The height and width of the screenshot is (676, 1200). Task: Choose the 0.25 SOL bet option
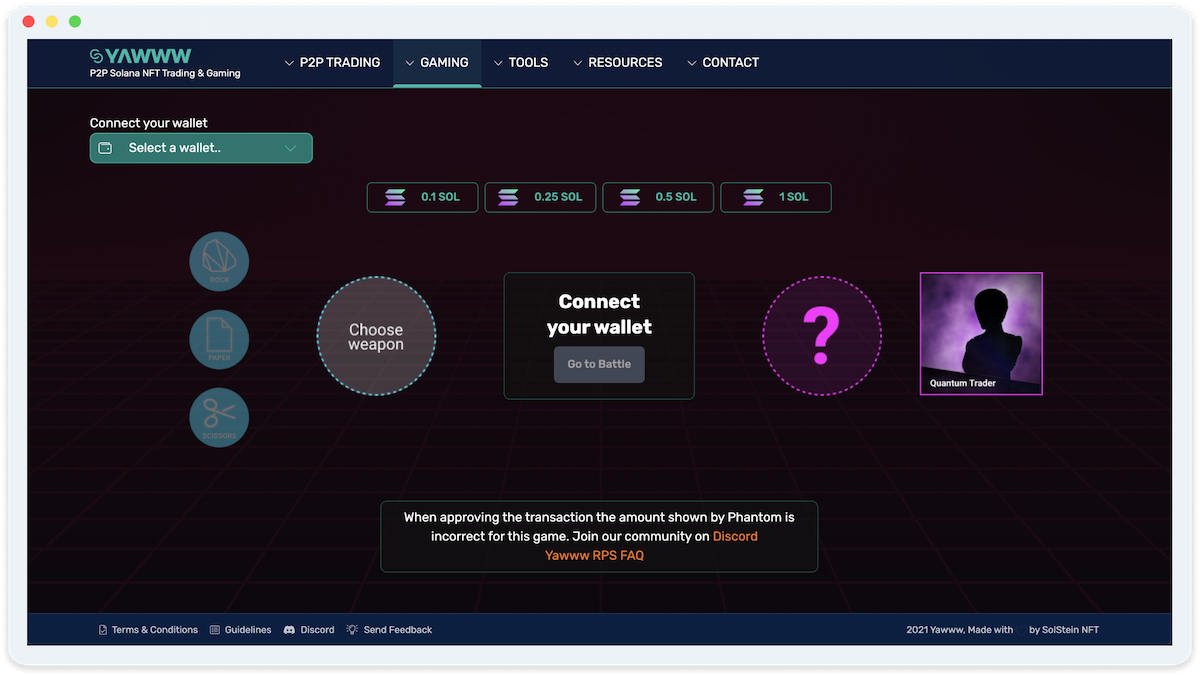tap(540, 197)
